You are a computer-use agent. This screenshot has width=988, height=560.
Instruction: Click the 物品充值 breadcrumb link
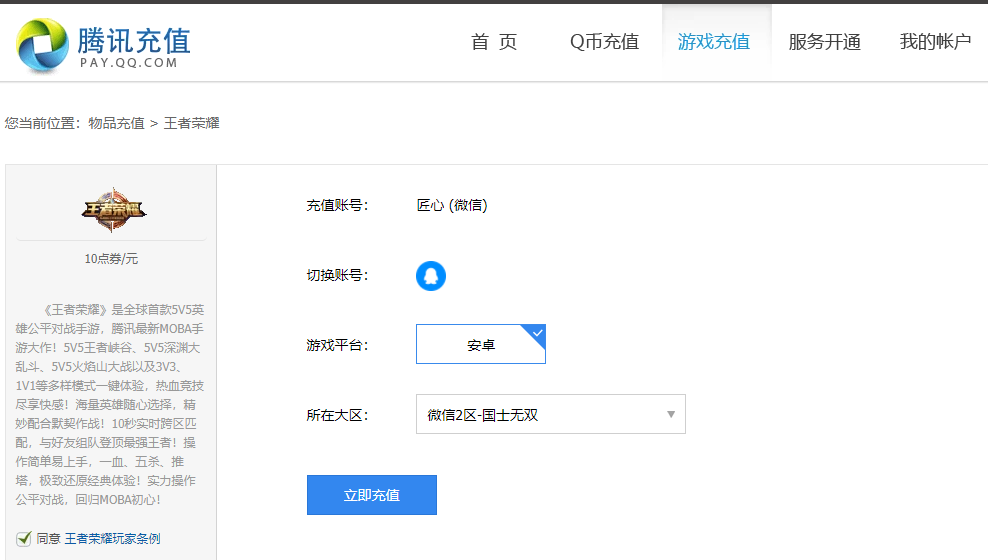(117, 123)
